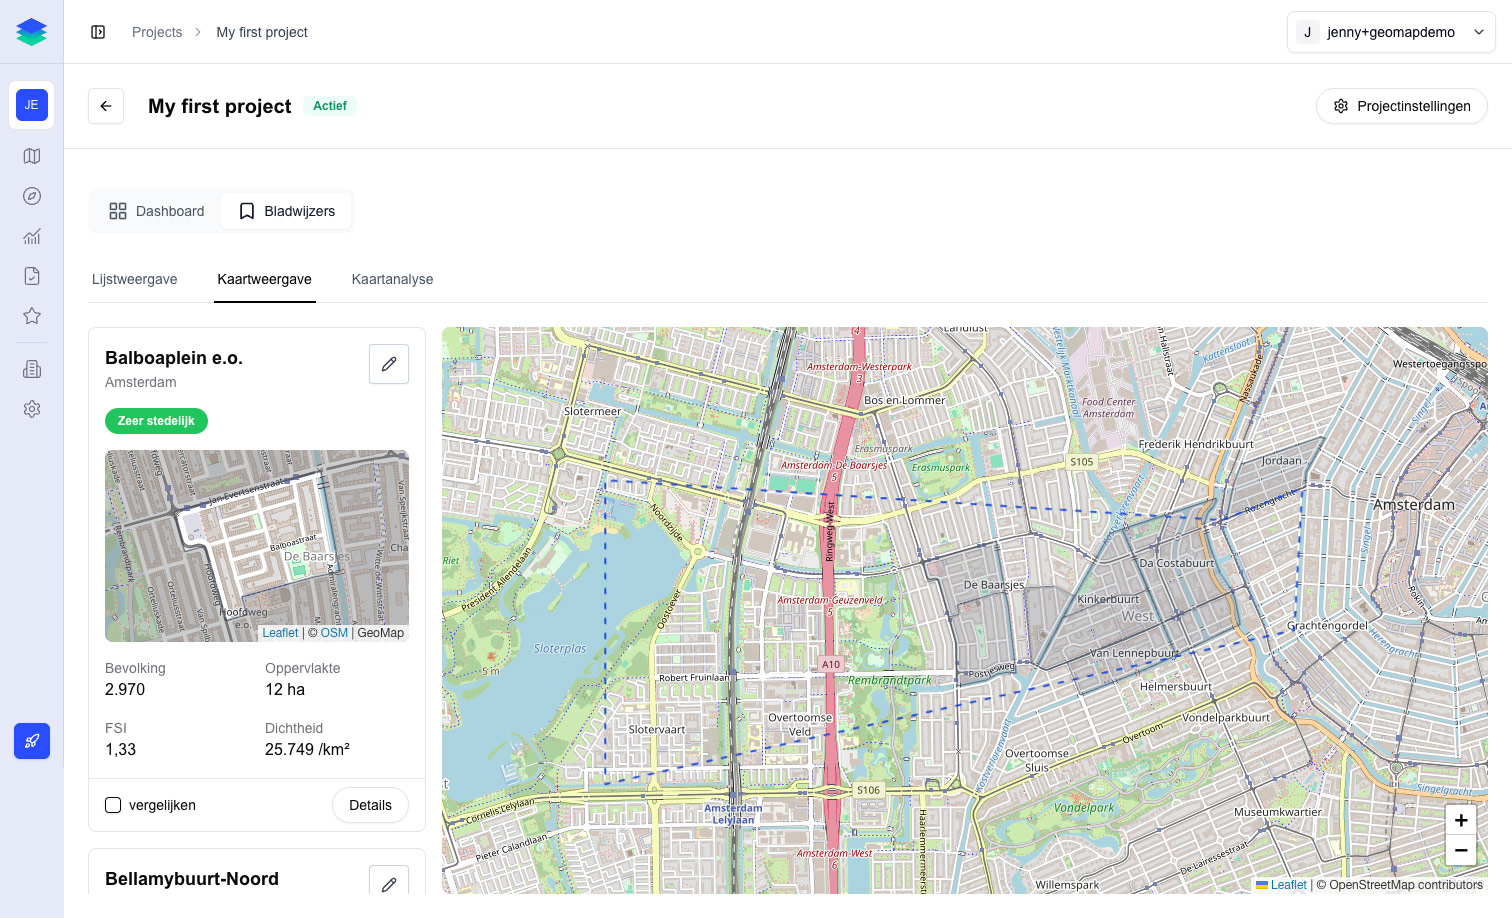
Task: Click the map icon in the sidebar
Action: [32, 156]
